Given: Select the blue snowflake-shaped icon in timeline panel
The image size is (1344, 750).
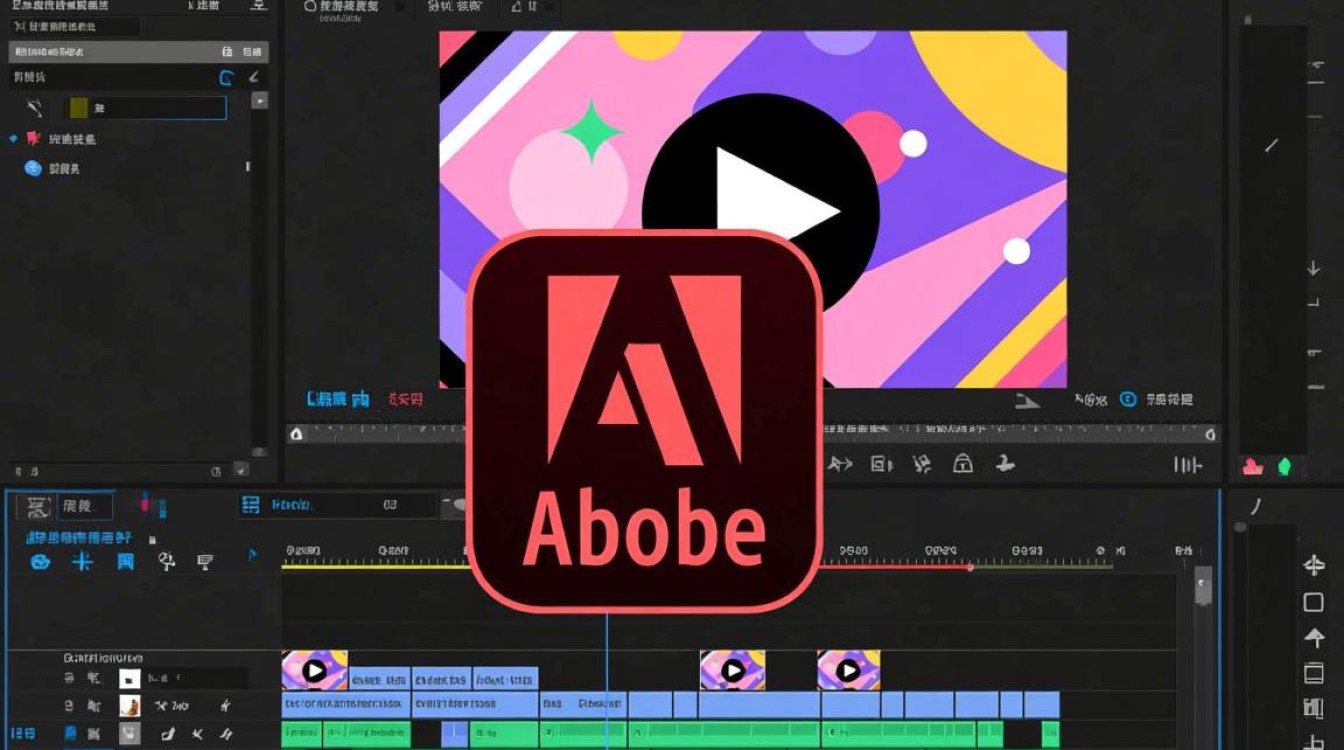Looking at the screenshot, I should (x=82, y=562).
